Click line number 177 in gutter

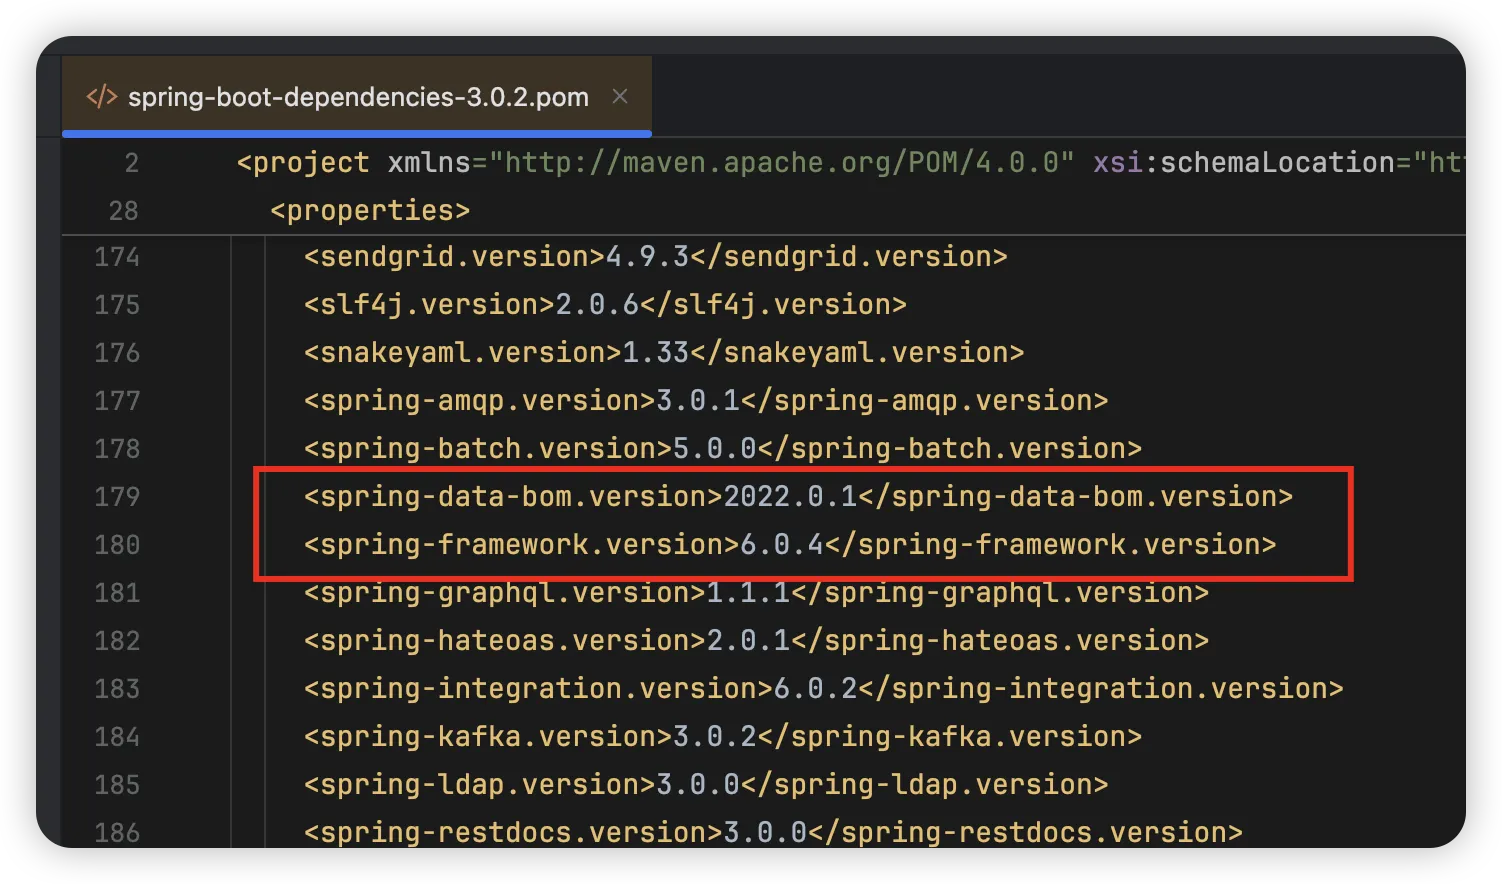click(x=117, y=401)
